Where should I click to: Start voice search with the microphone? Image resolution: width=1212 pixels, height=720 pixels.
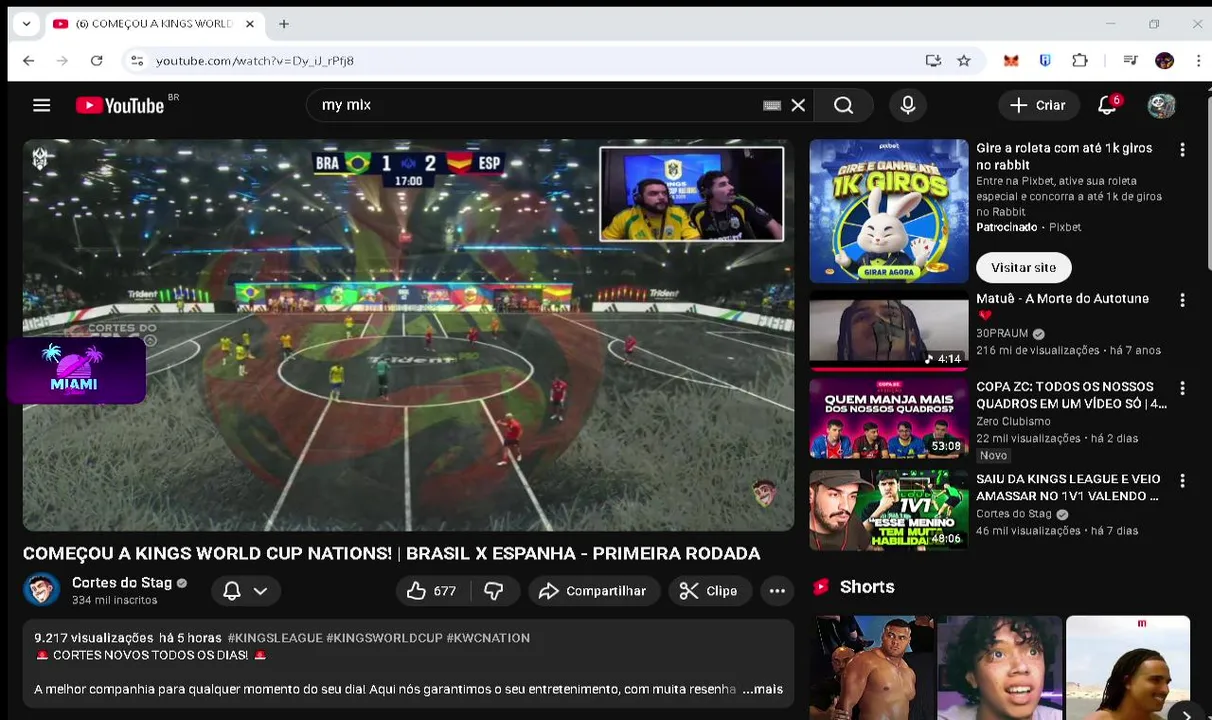908,105
